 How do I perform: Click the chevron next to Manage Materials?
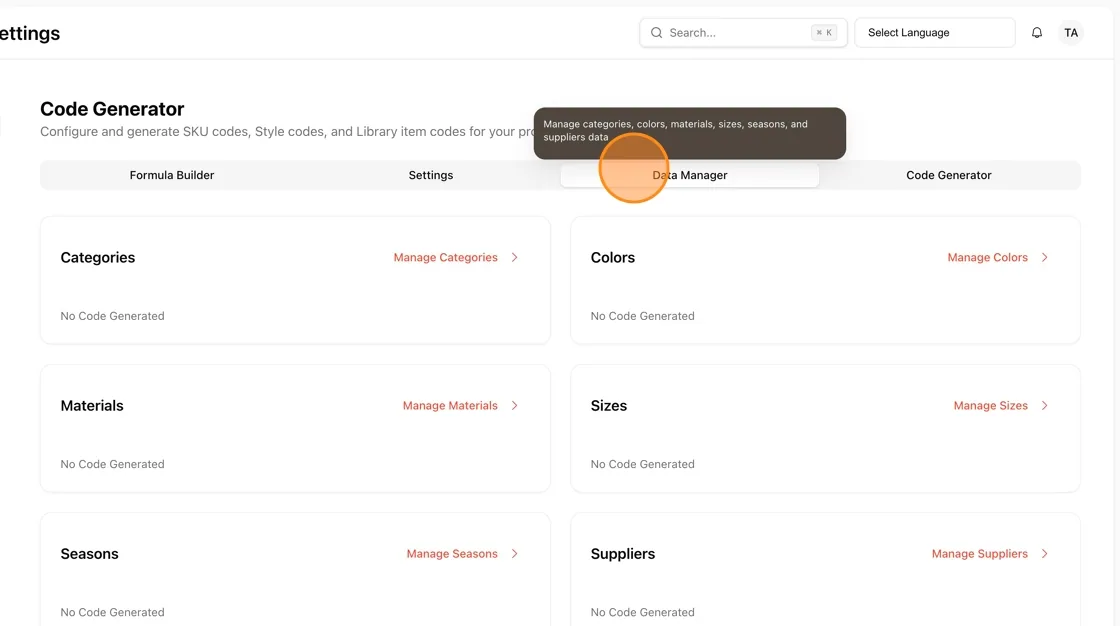[x=514, y=405]
